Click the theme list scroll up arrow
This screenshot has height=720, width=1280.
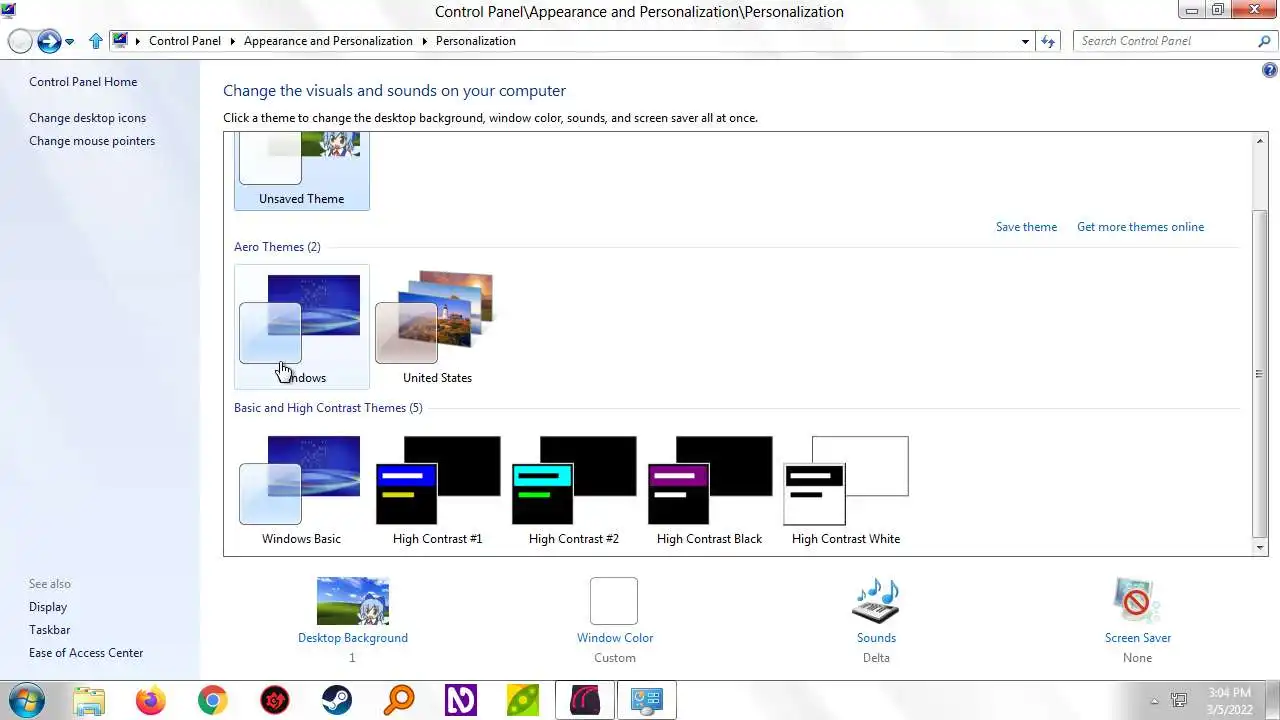(x=1260, y=141)
